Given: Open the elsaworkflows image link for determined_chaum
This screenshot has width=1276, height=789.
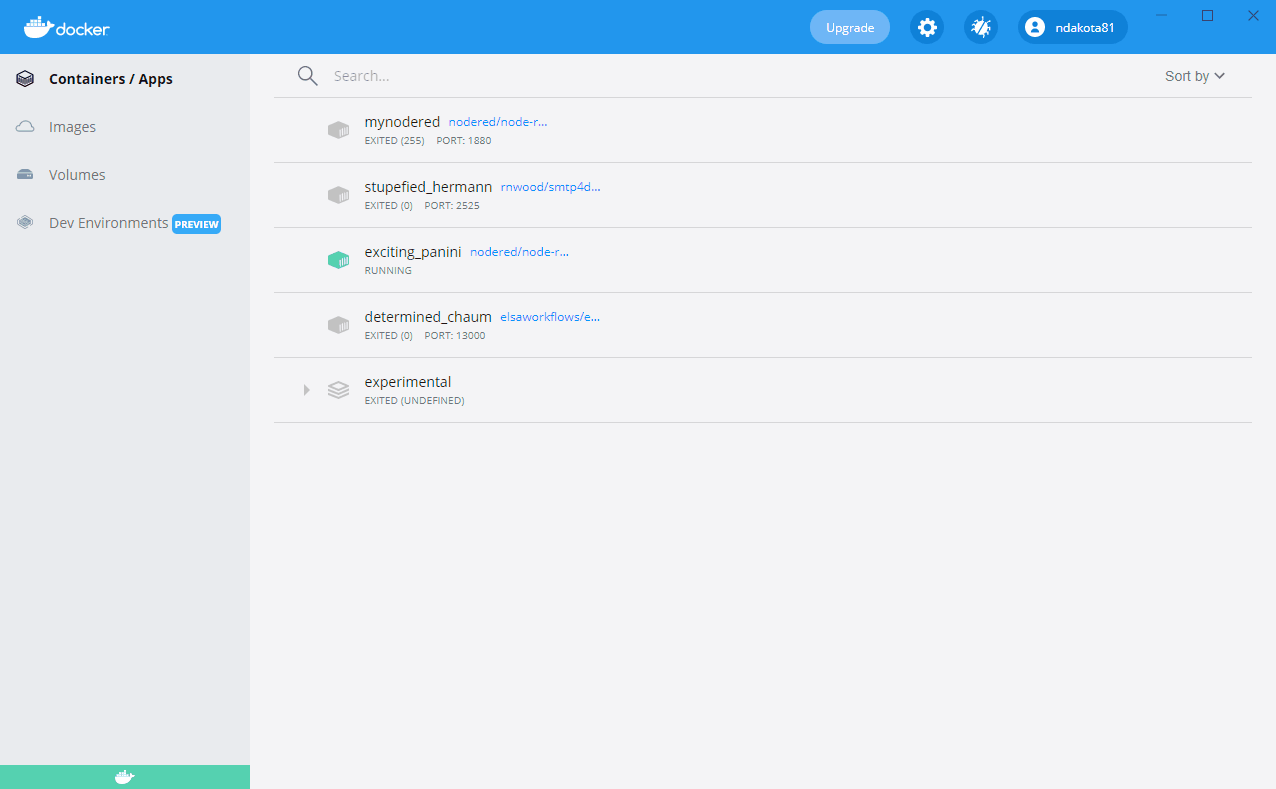Looking at the screenshot, I should (550, 316).
